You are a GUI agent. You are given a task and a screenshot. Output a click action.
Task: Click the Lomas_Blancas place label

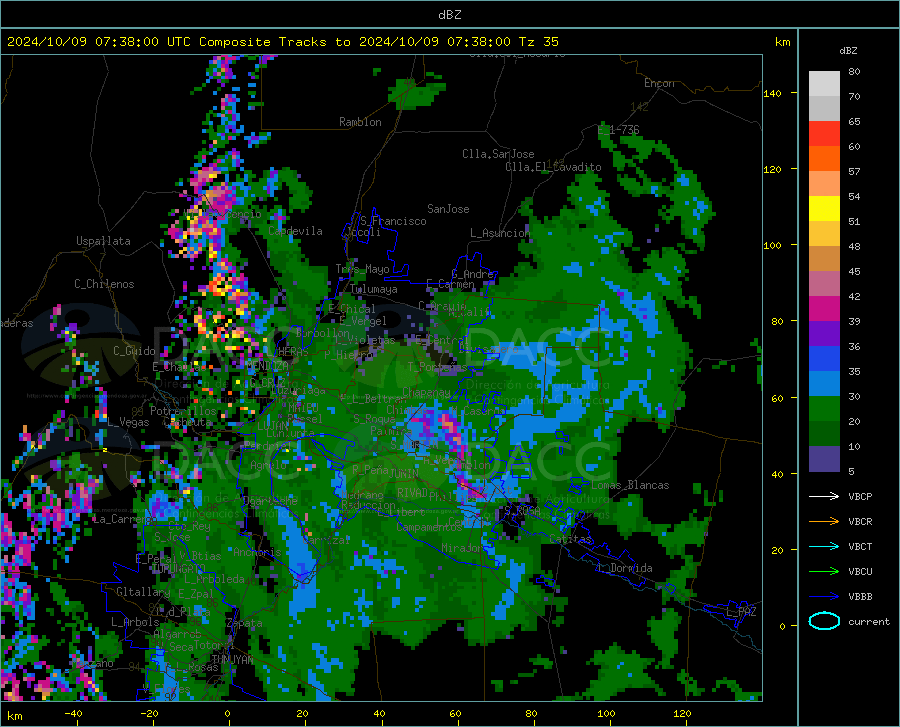[x=630, y=485]
